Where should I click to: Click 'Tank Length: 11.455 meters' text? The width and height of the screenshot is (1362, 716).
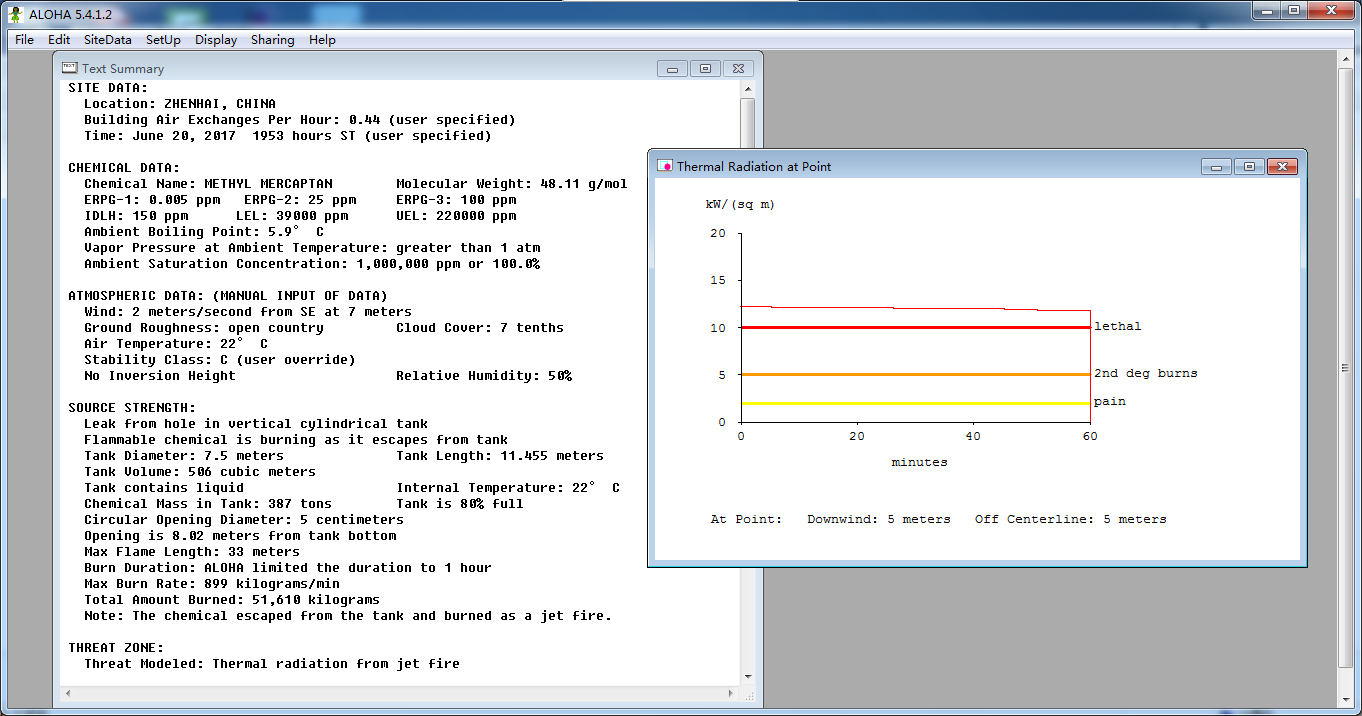coord(500,456)
